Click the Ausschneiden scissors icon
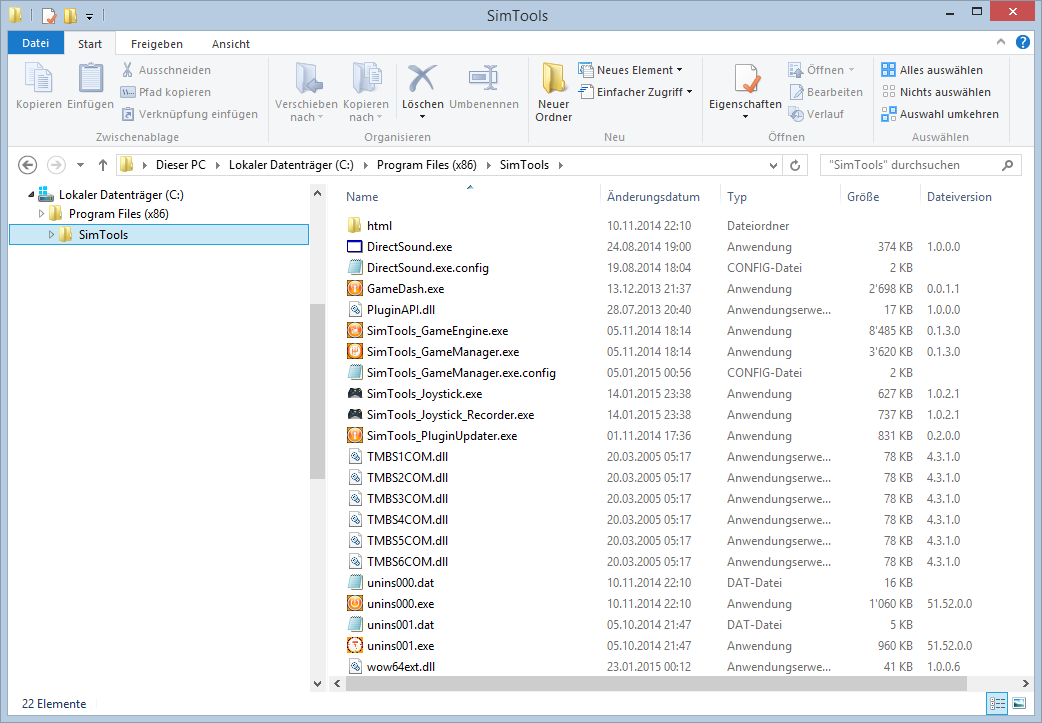Viewport: 1042px width, 723px height. [x=128, y=70]
